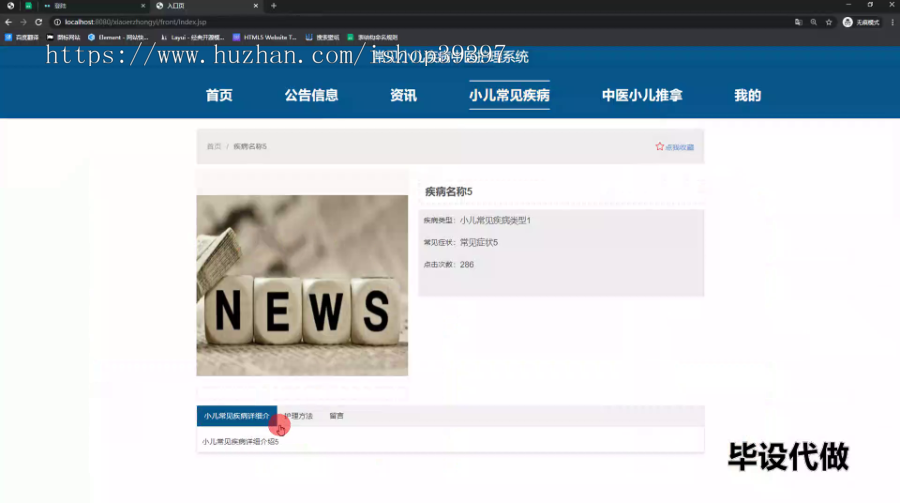The image size is (900, 503).
Task: Switch to the first pinned globe tab
Action: pyautogui.click(x=10, y=6)
